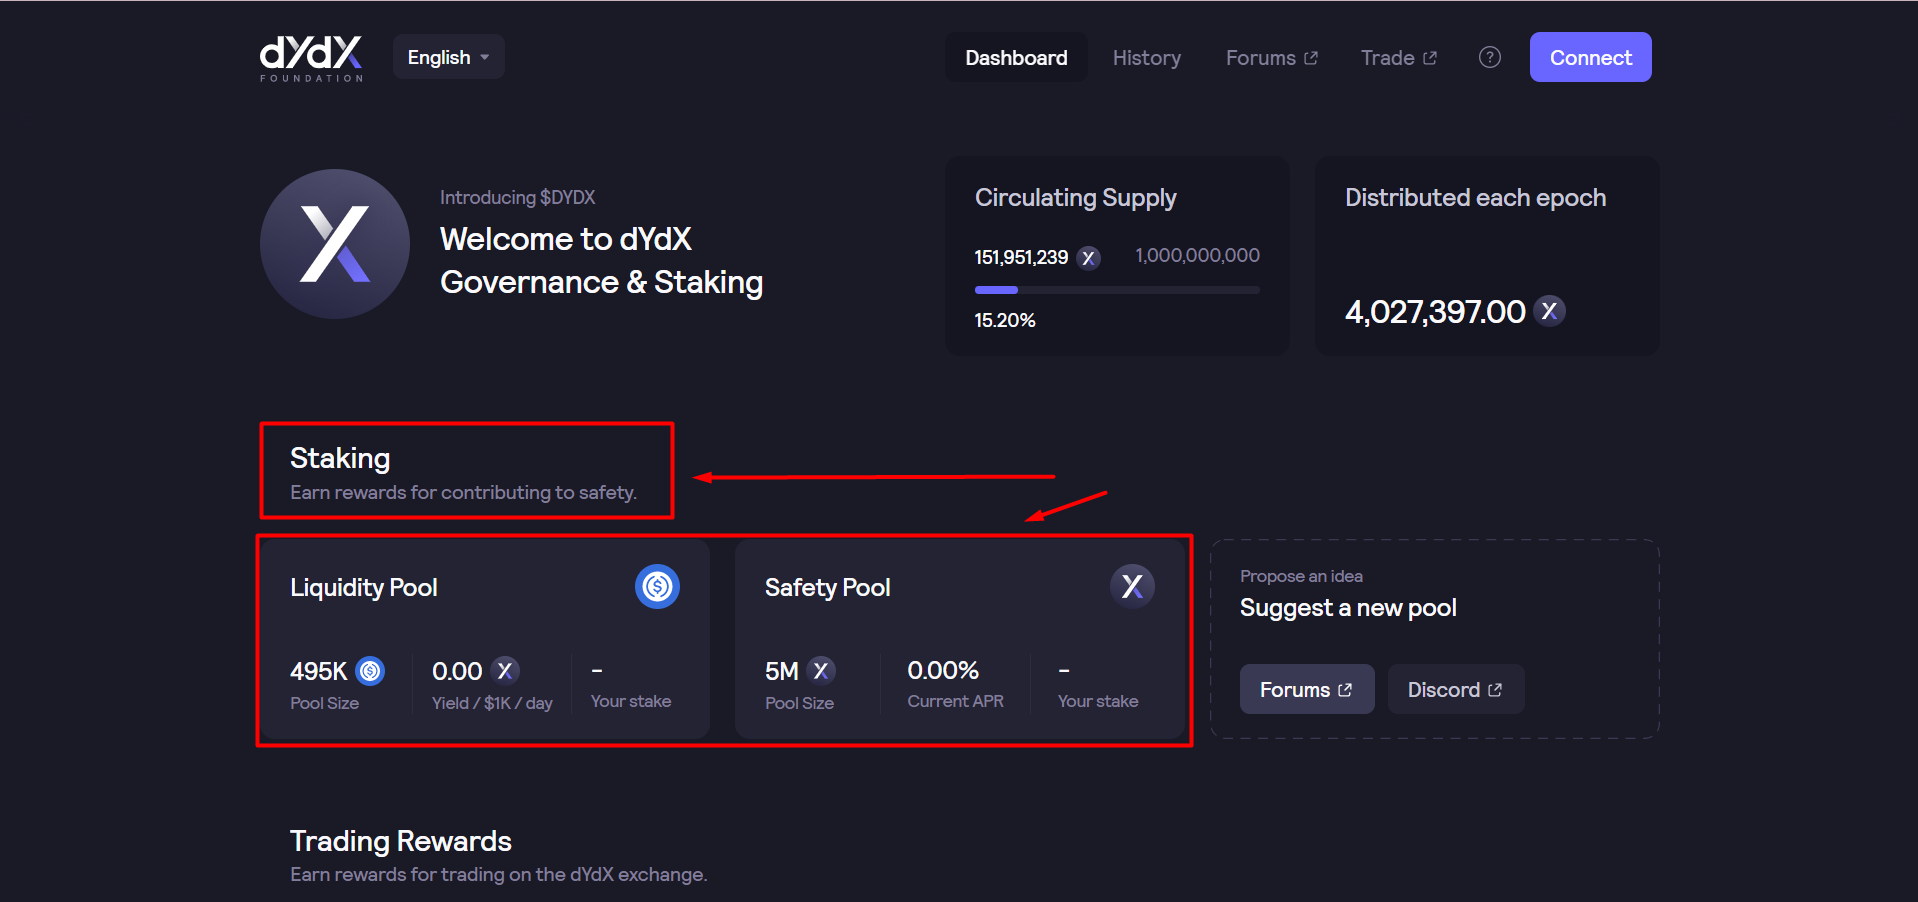1918x902 pixels.
Task: Switch to the History tab
Action: [1146, 58]
